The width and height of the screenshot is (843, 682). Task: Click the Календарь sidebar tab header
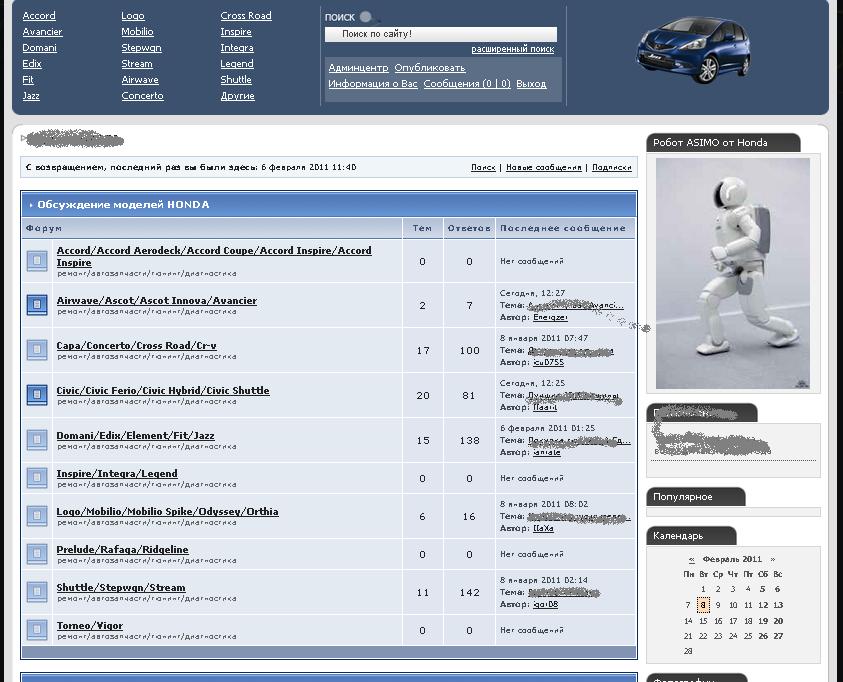(x=691, y=536)
